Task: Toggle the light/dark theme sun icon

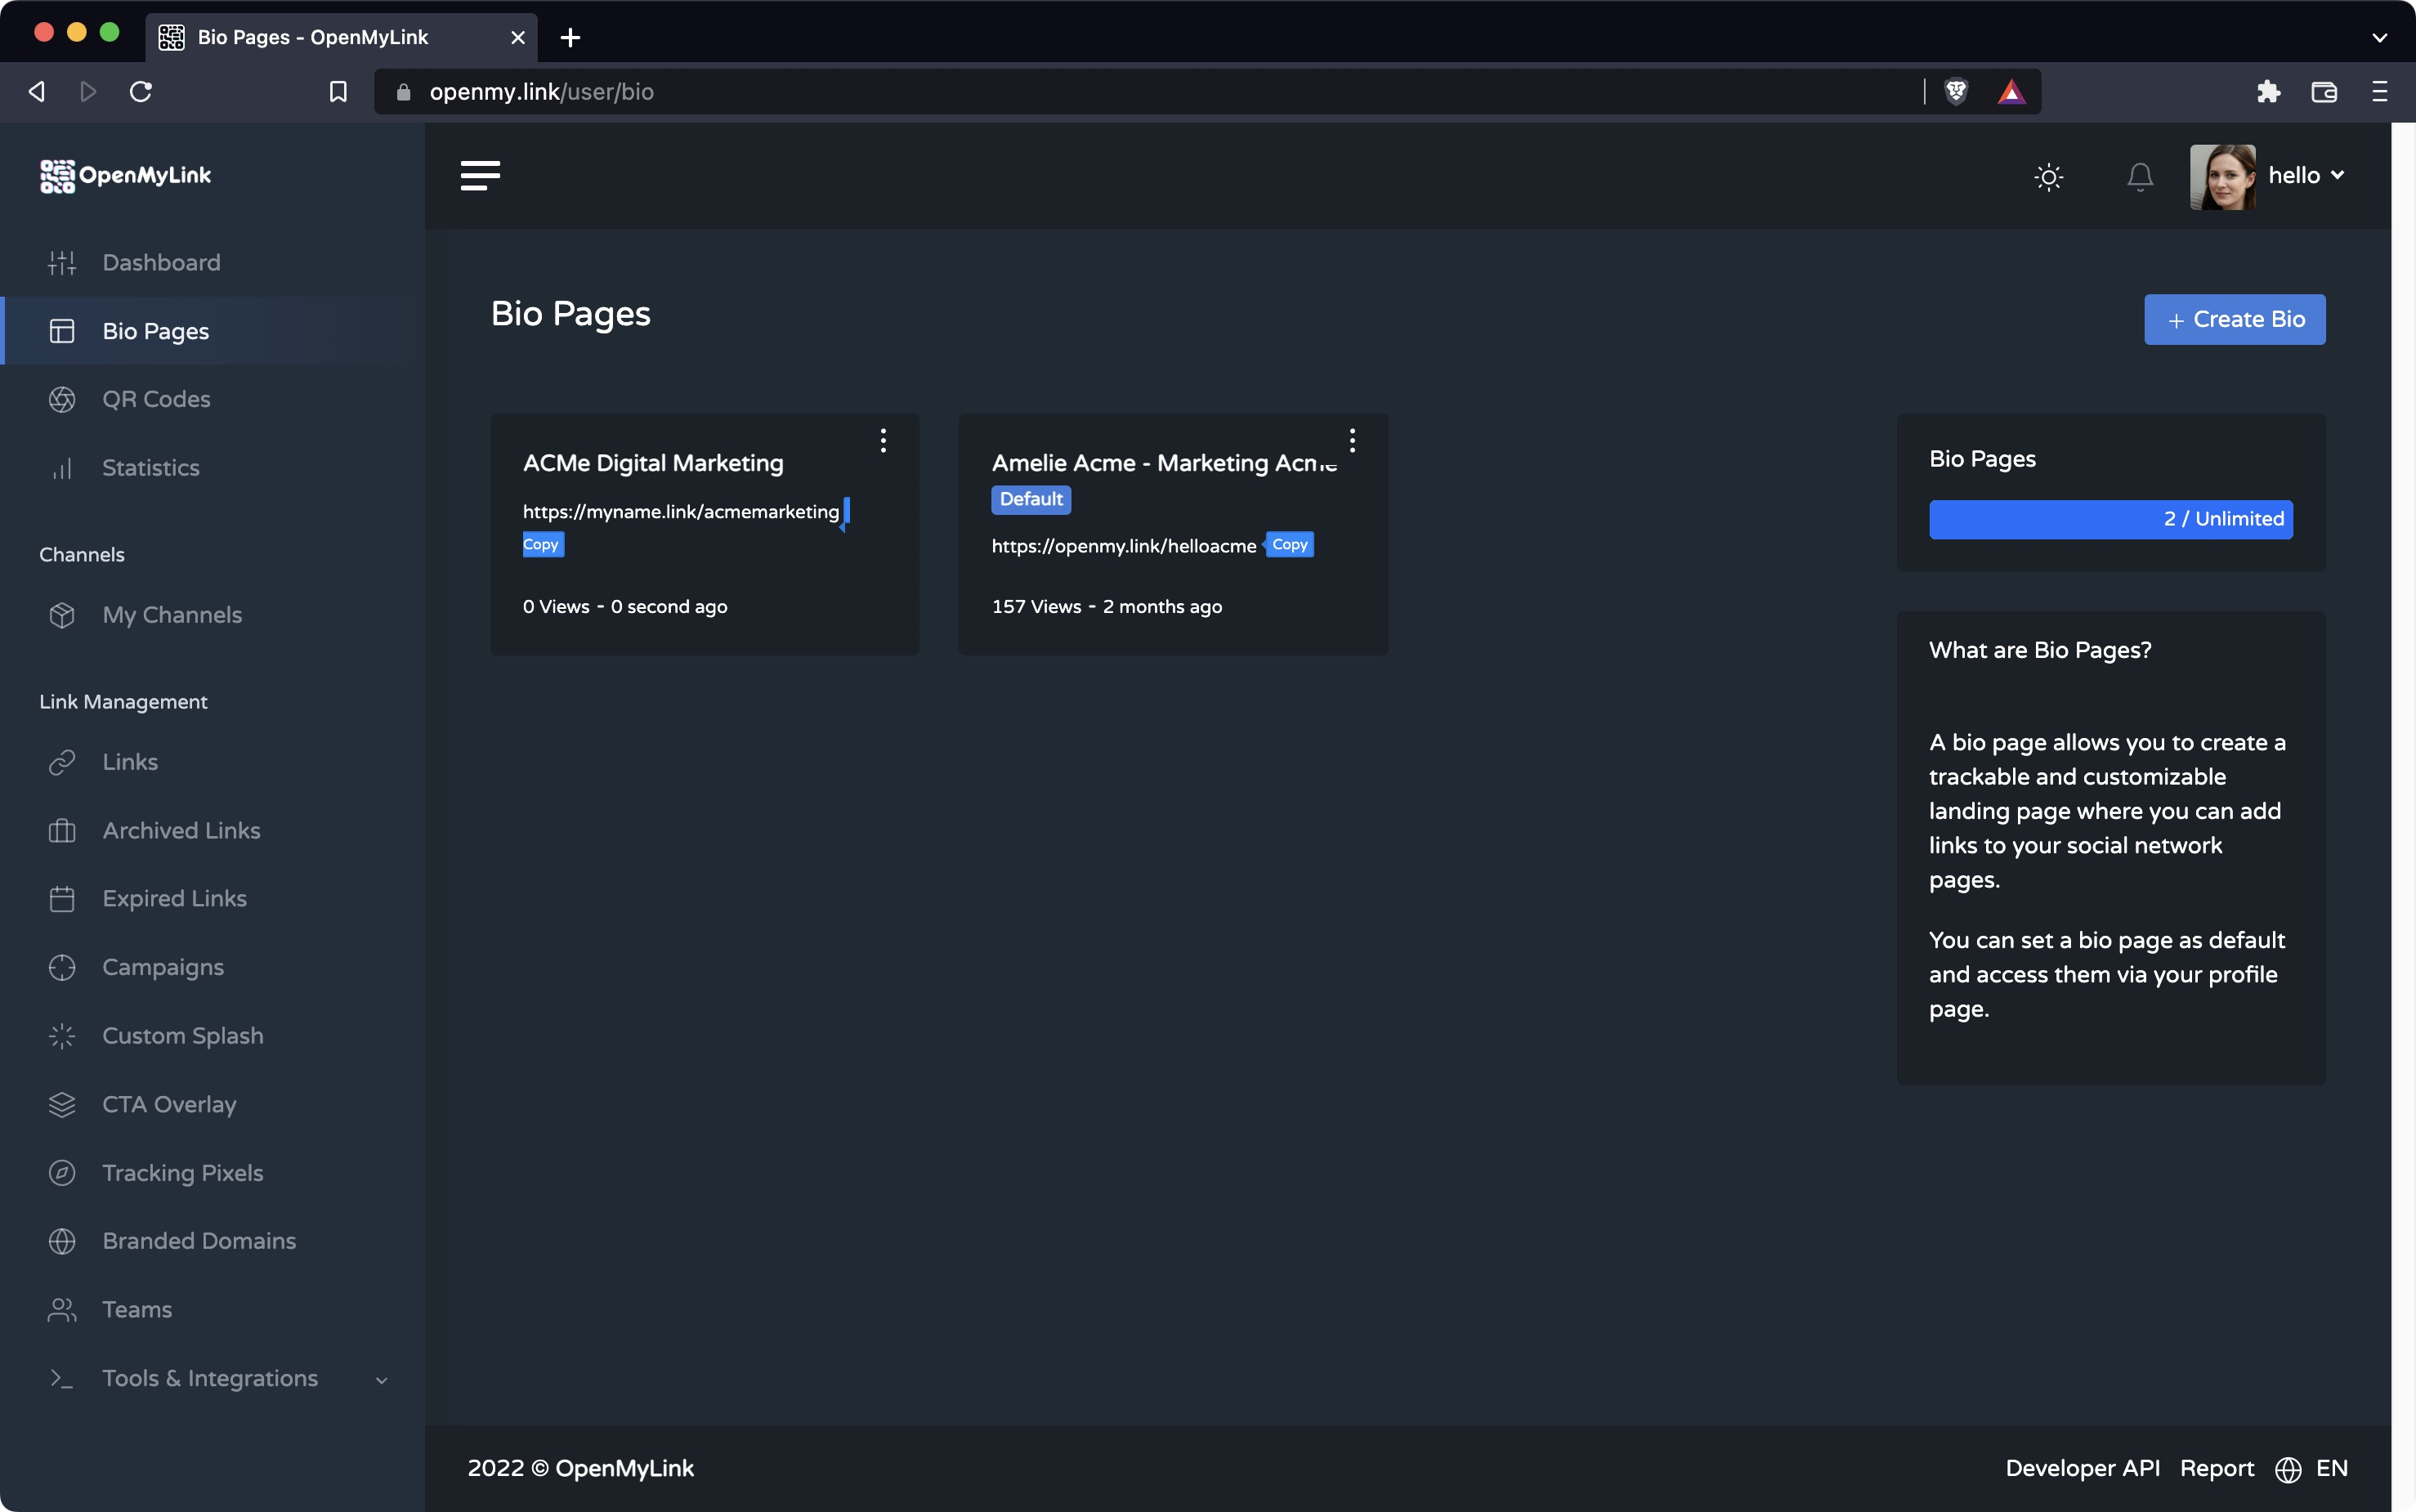Action: click(x=2048, y=177)
